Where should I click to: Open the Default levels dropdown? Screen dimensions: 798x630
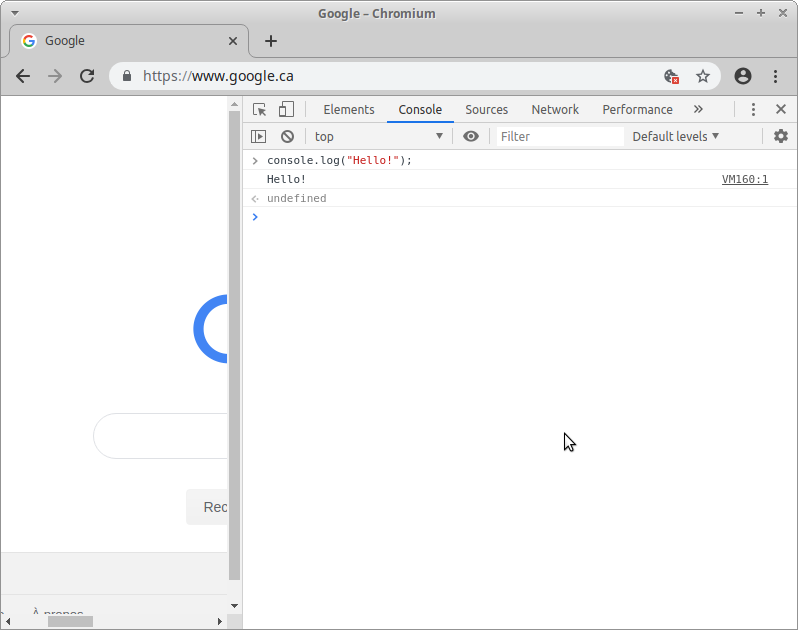click(676, 137)
